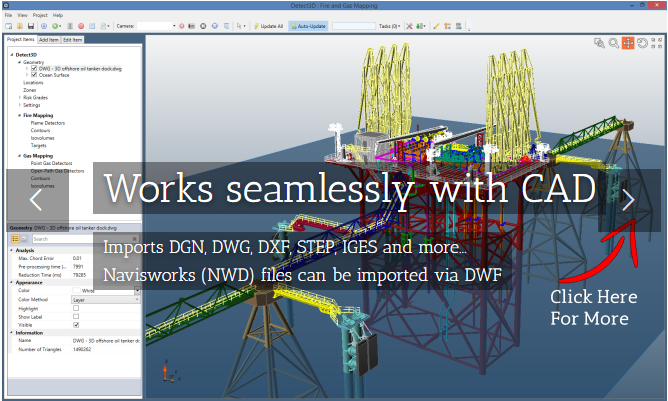Select Point Gas Detectors in tree

[x=52, y=163]
